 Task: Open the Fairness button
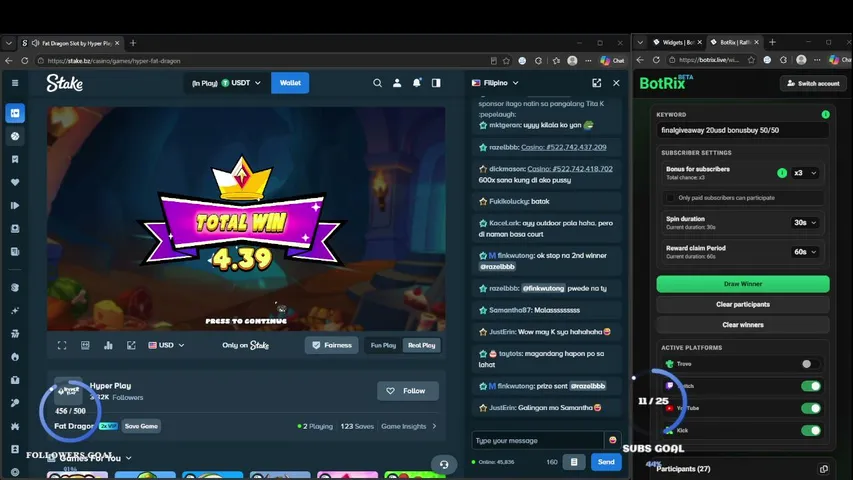click(331, 345)
